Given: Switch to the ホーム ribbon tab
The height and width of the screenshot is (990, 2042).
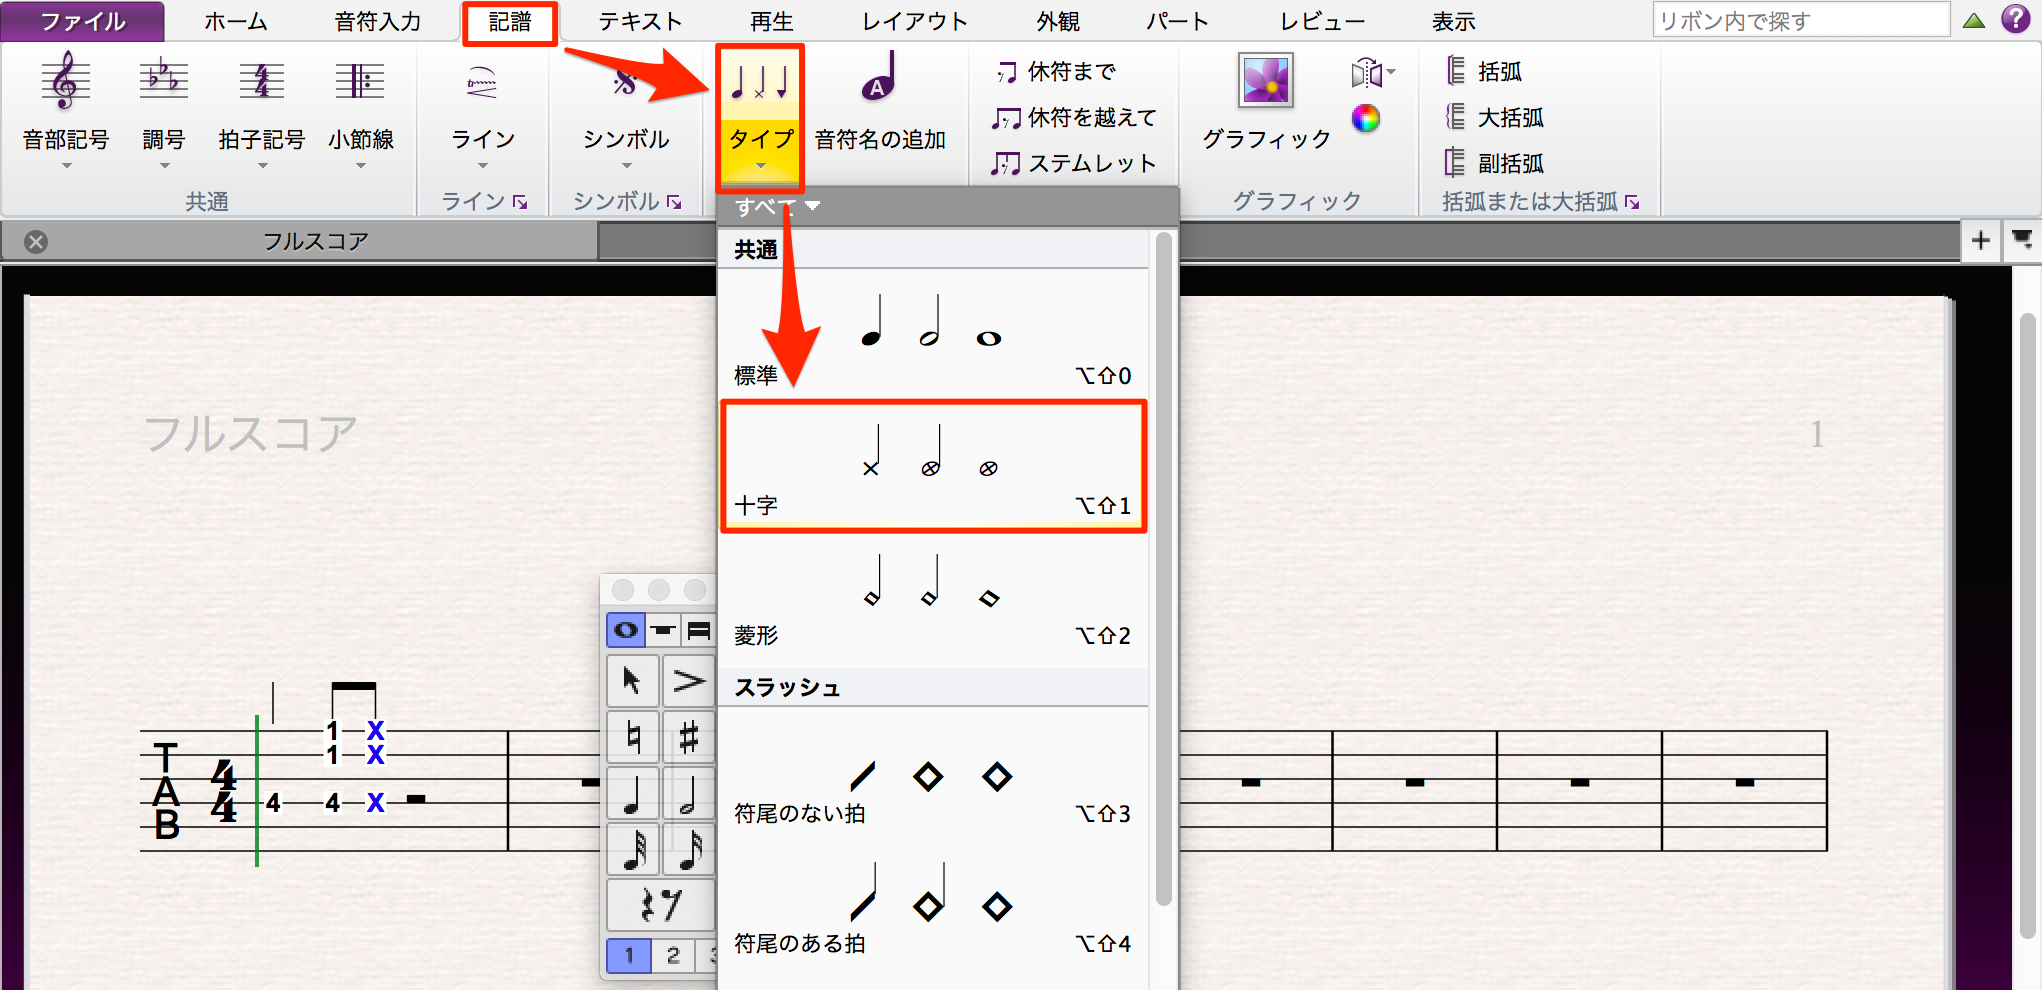Looking at the screenshot, I should [236, 21].
